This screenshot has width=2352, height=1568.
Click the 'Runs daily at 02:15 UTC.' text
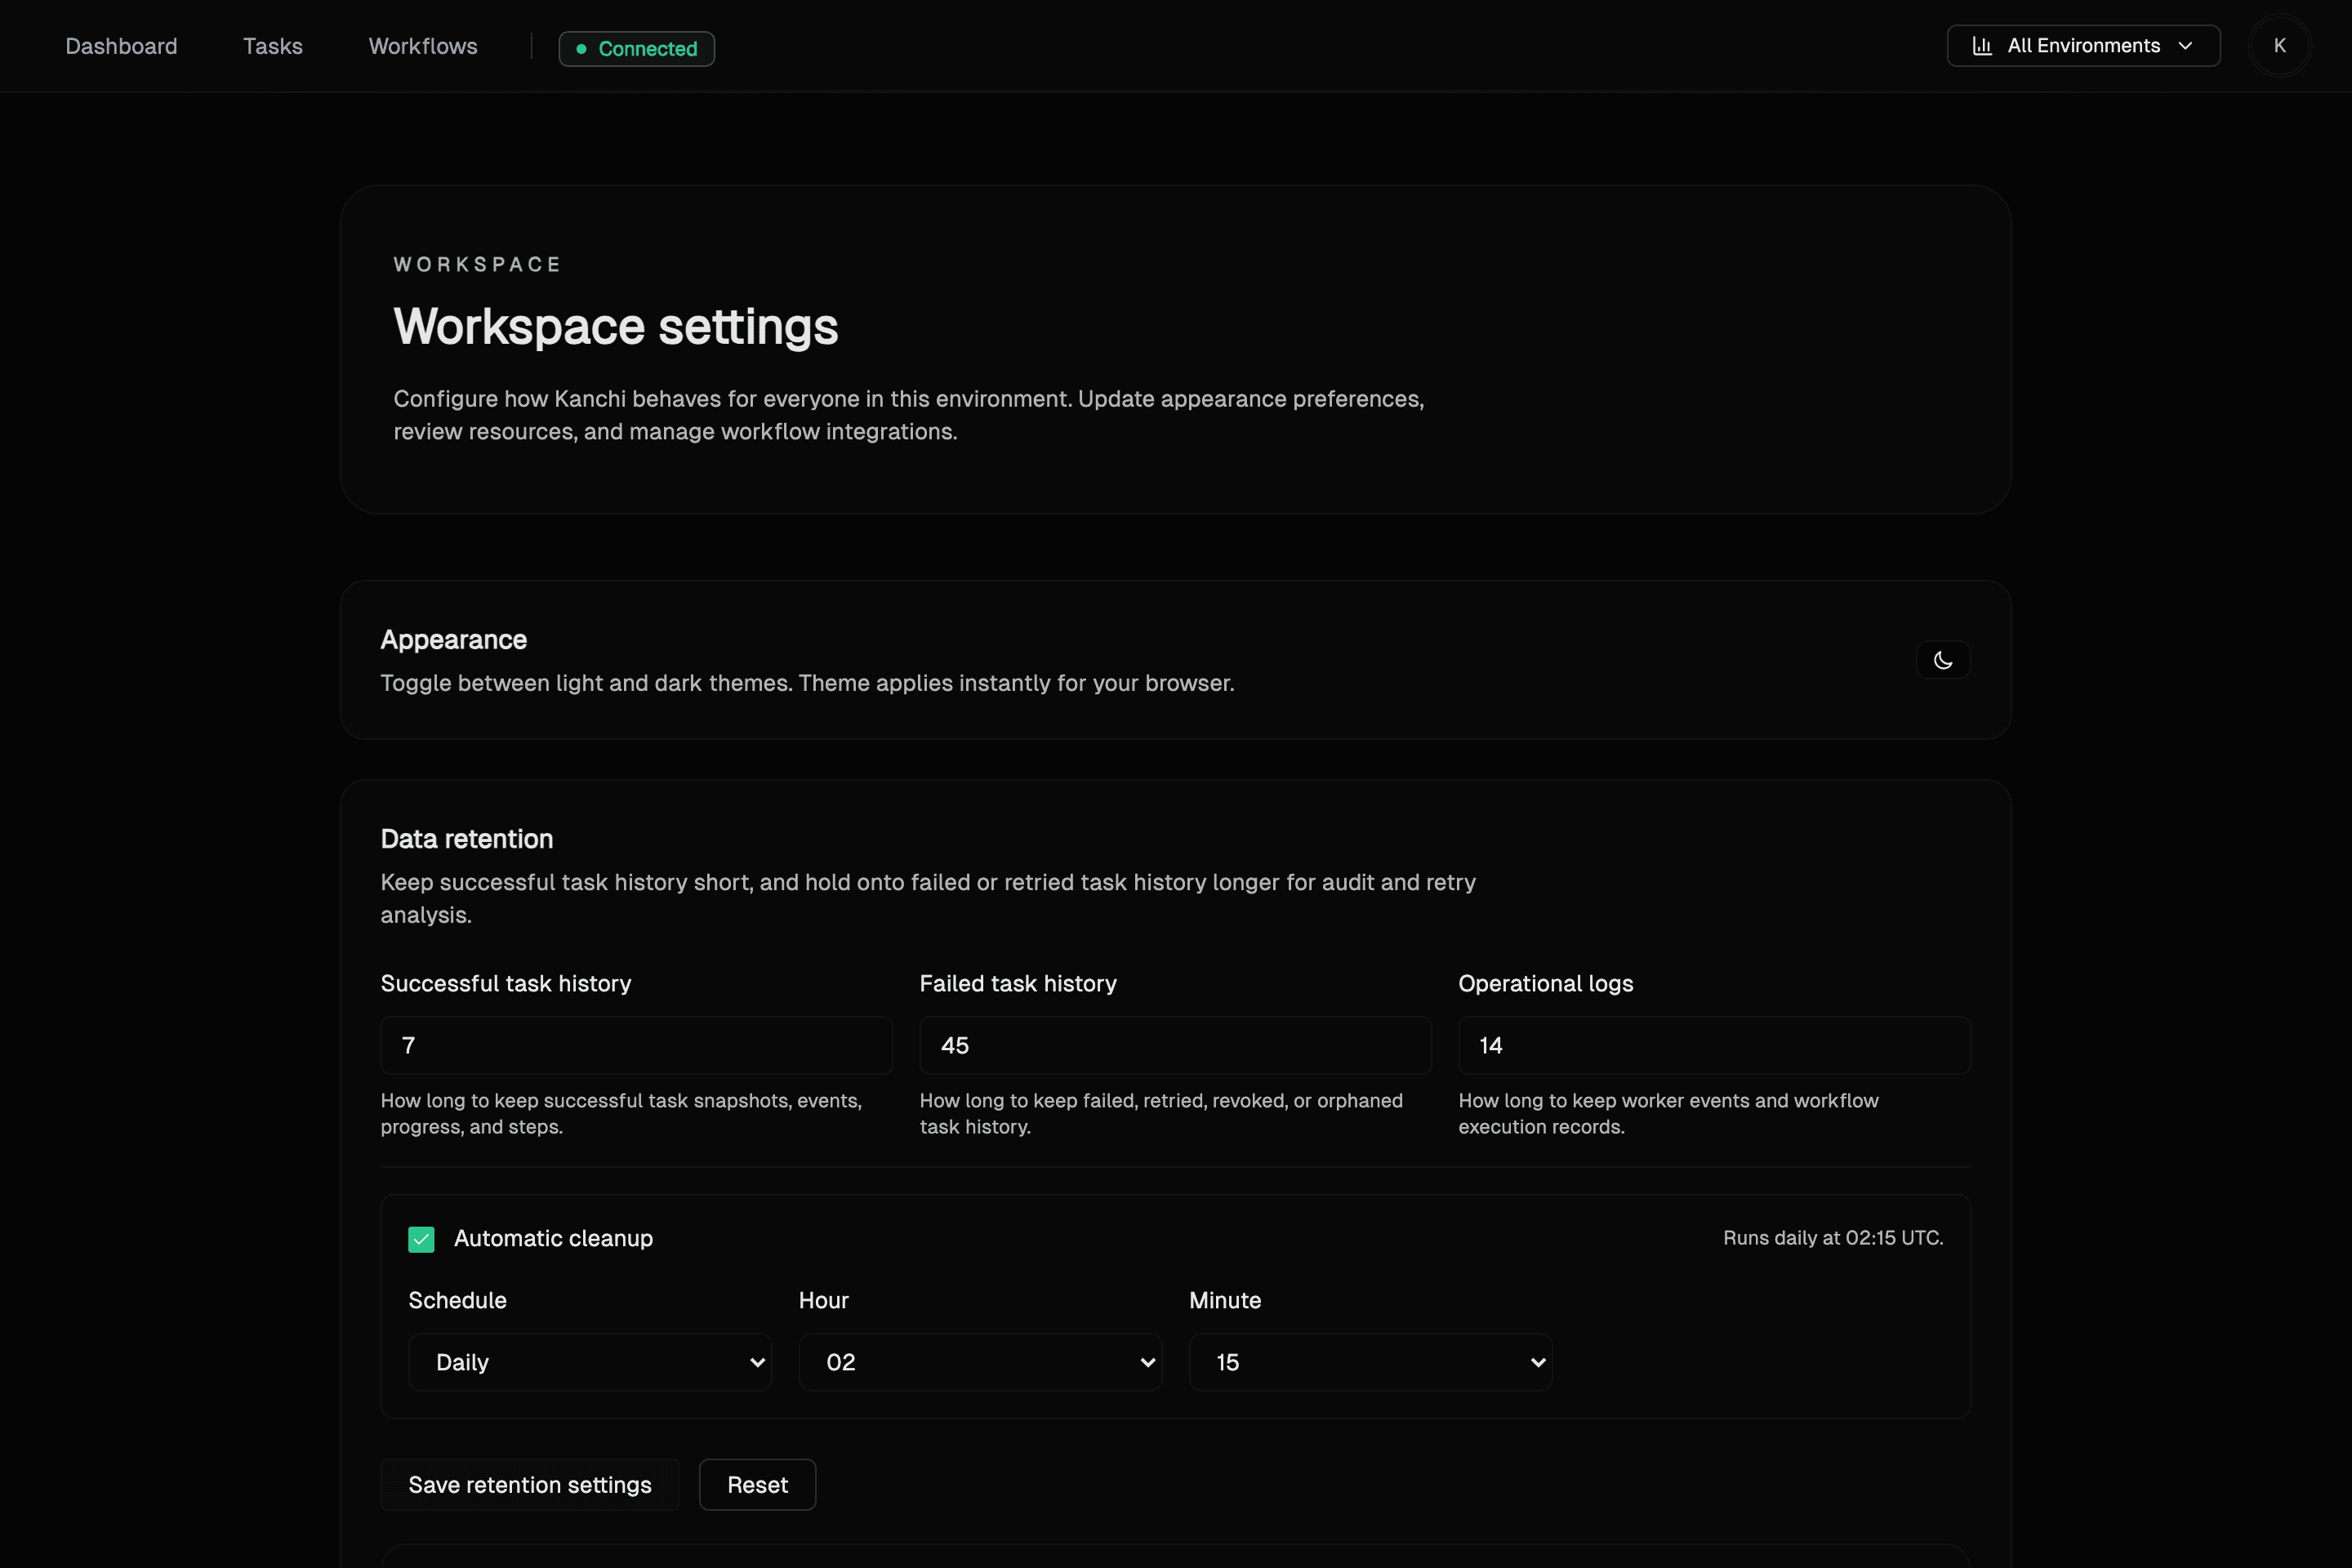(1833, 1238)
